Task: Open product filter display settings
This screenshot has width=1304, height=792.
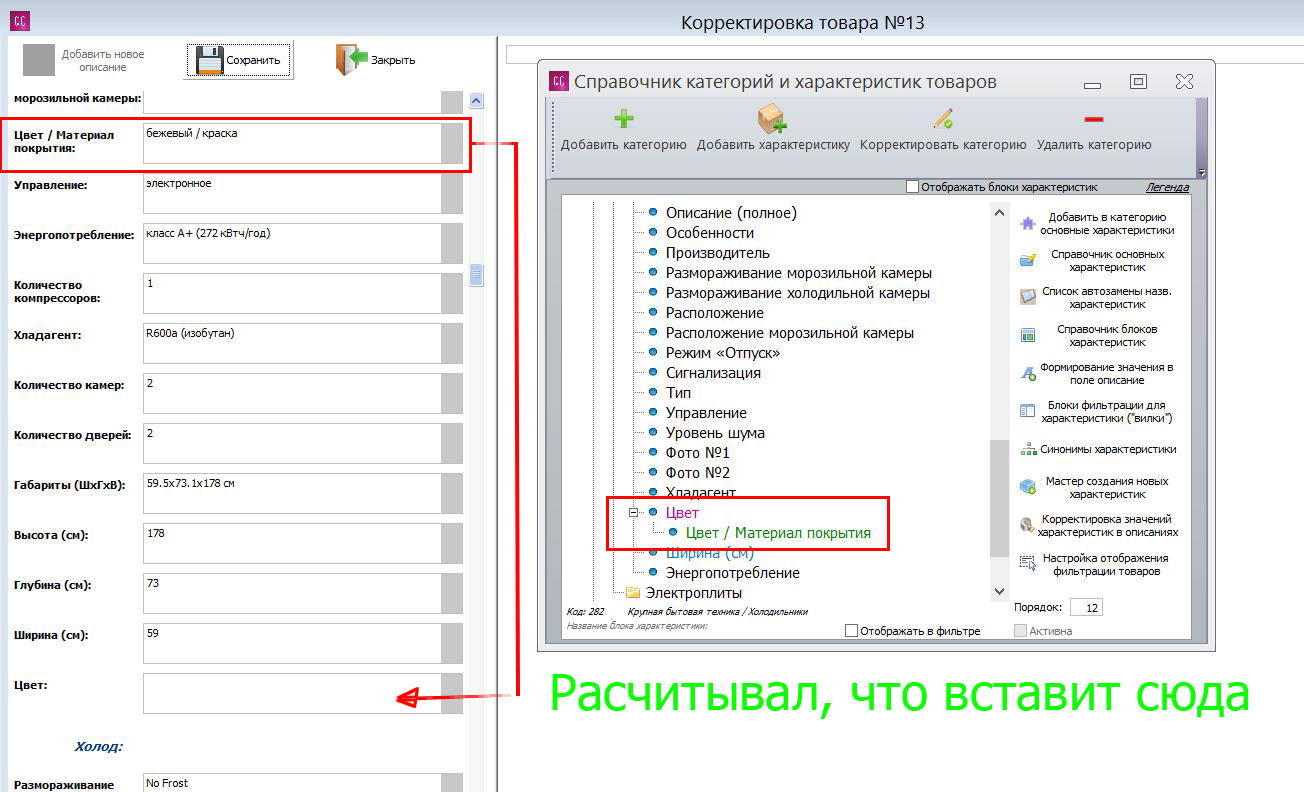Action: click(1097, 564)
